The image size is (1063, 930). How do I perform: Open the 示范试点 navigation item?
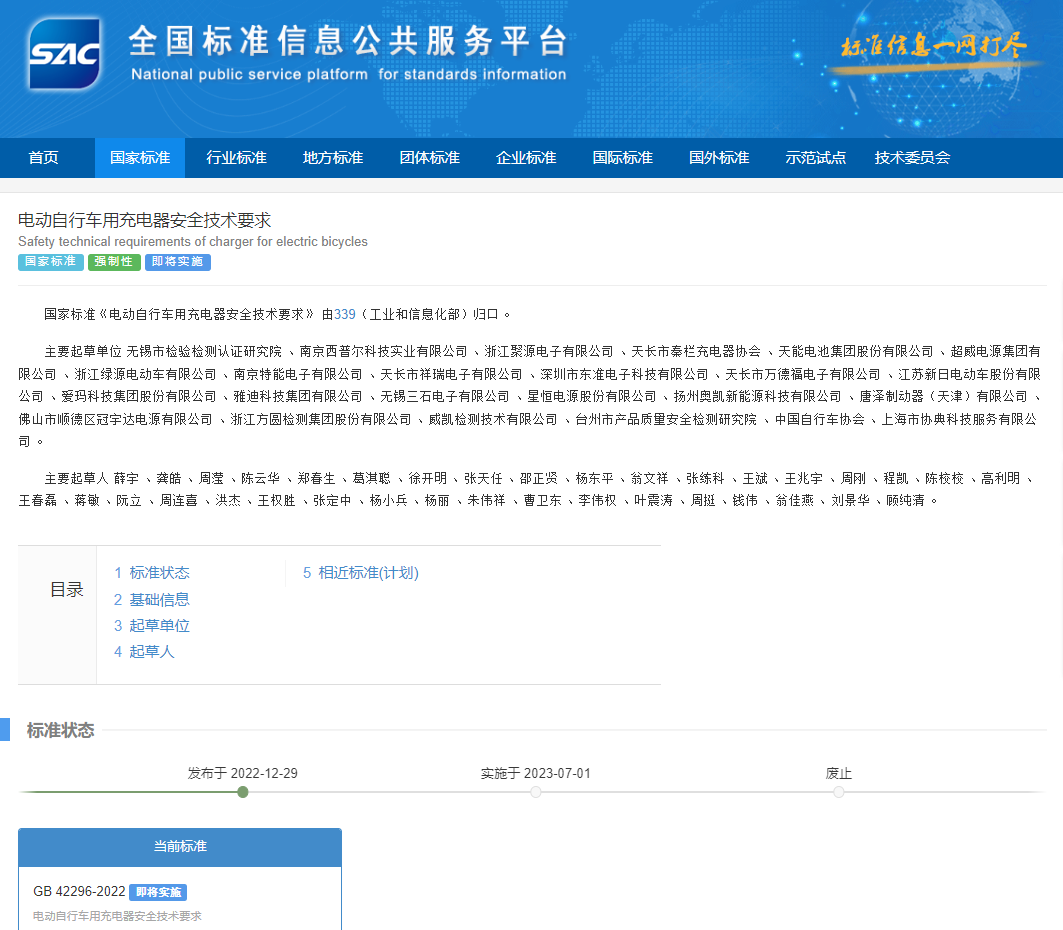click(x=815, y=158)
